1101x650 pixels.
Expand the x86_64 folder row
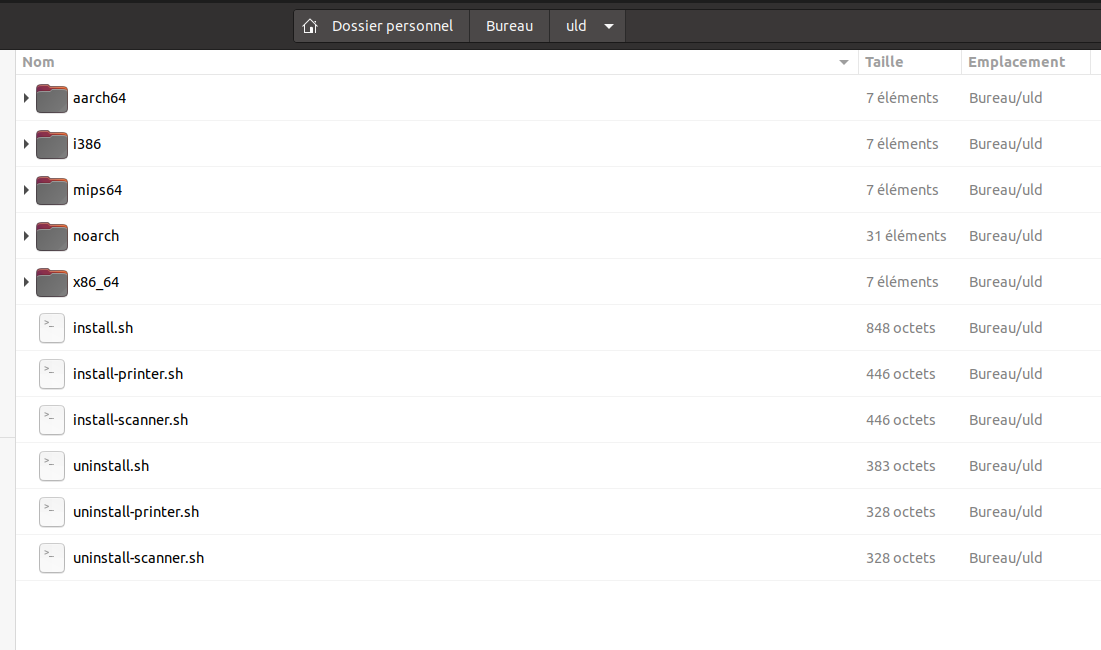(x=26, y=282)
